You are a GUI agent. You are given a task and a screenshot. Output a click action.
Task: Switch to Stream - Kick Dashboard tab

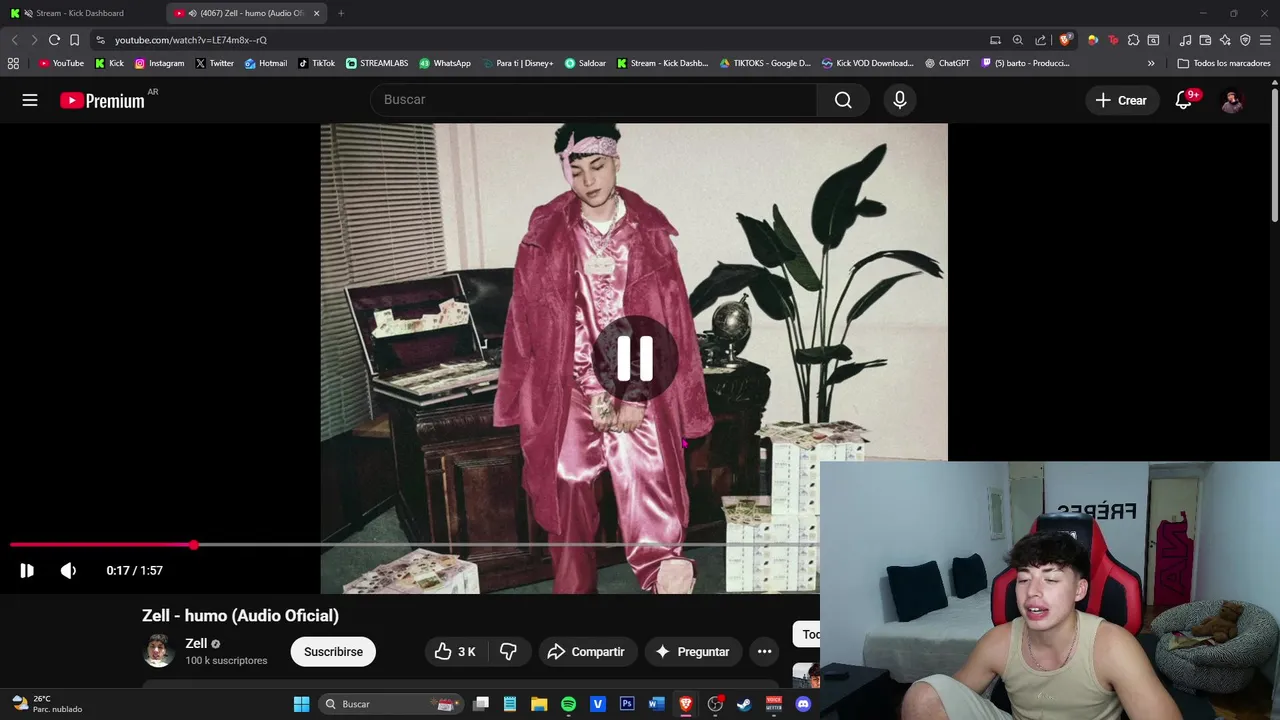[80, 13]
